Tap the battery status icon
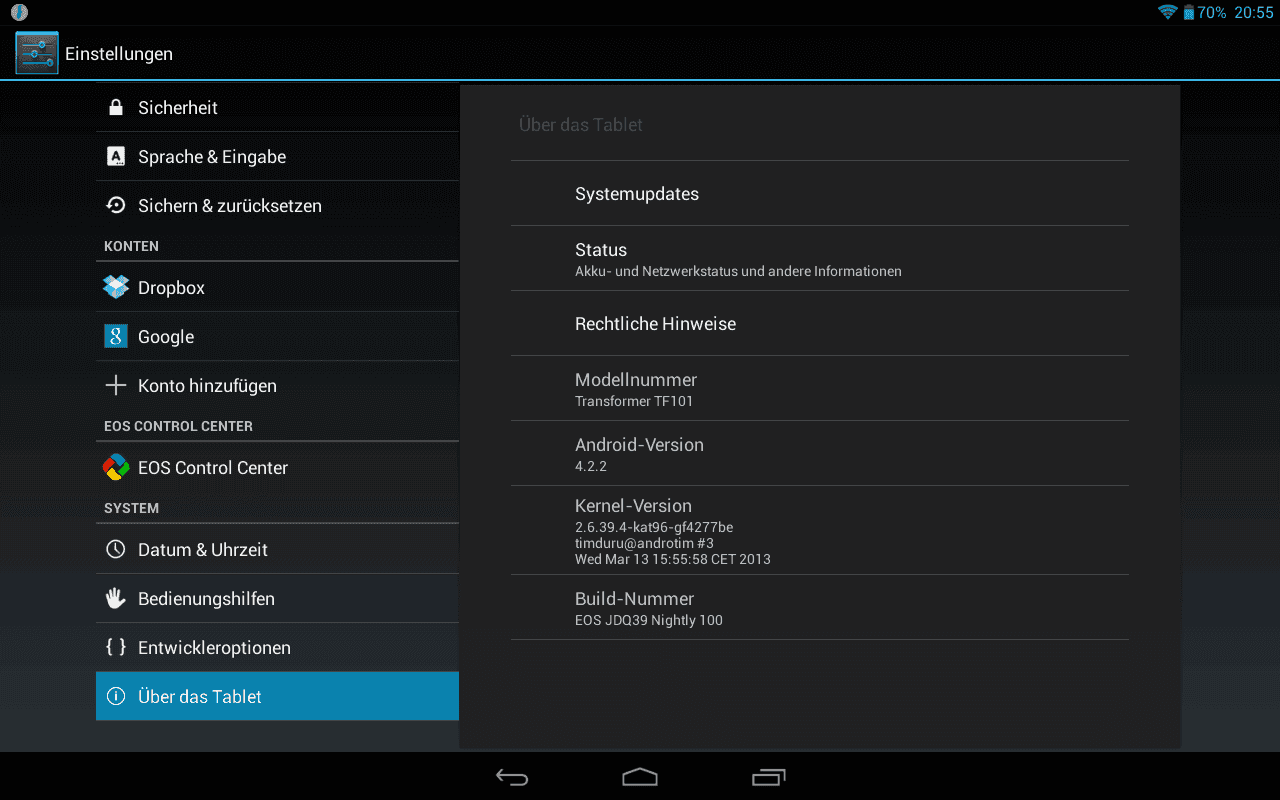 click(x=1189, y=13)
